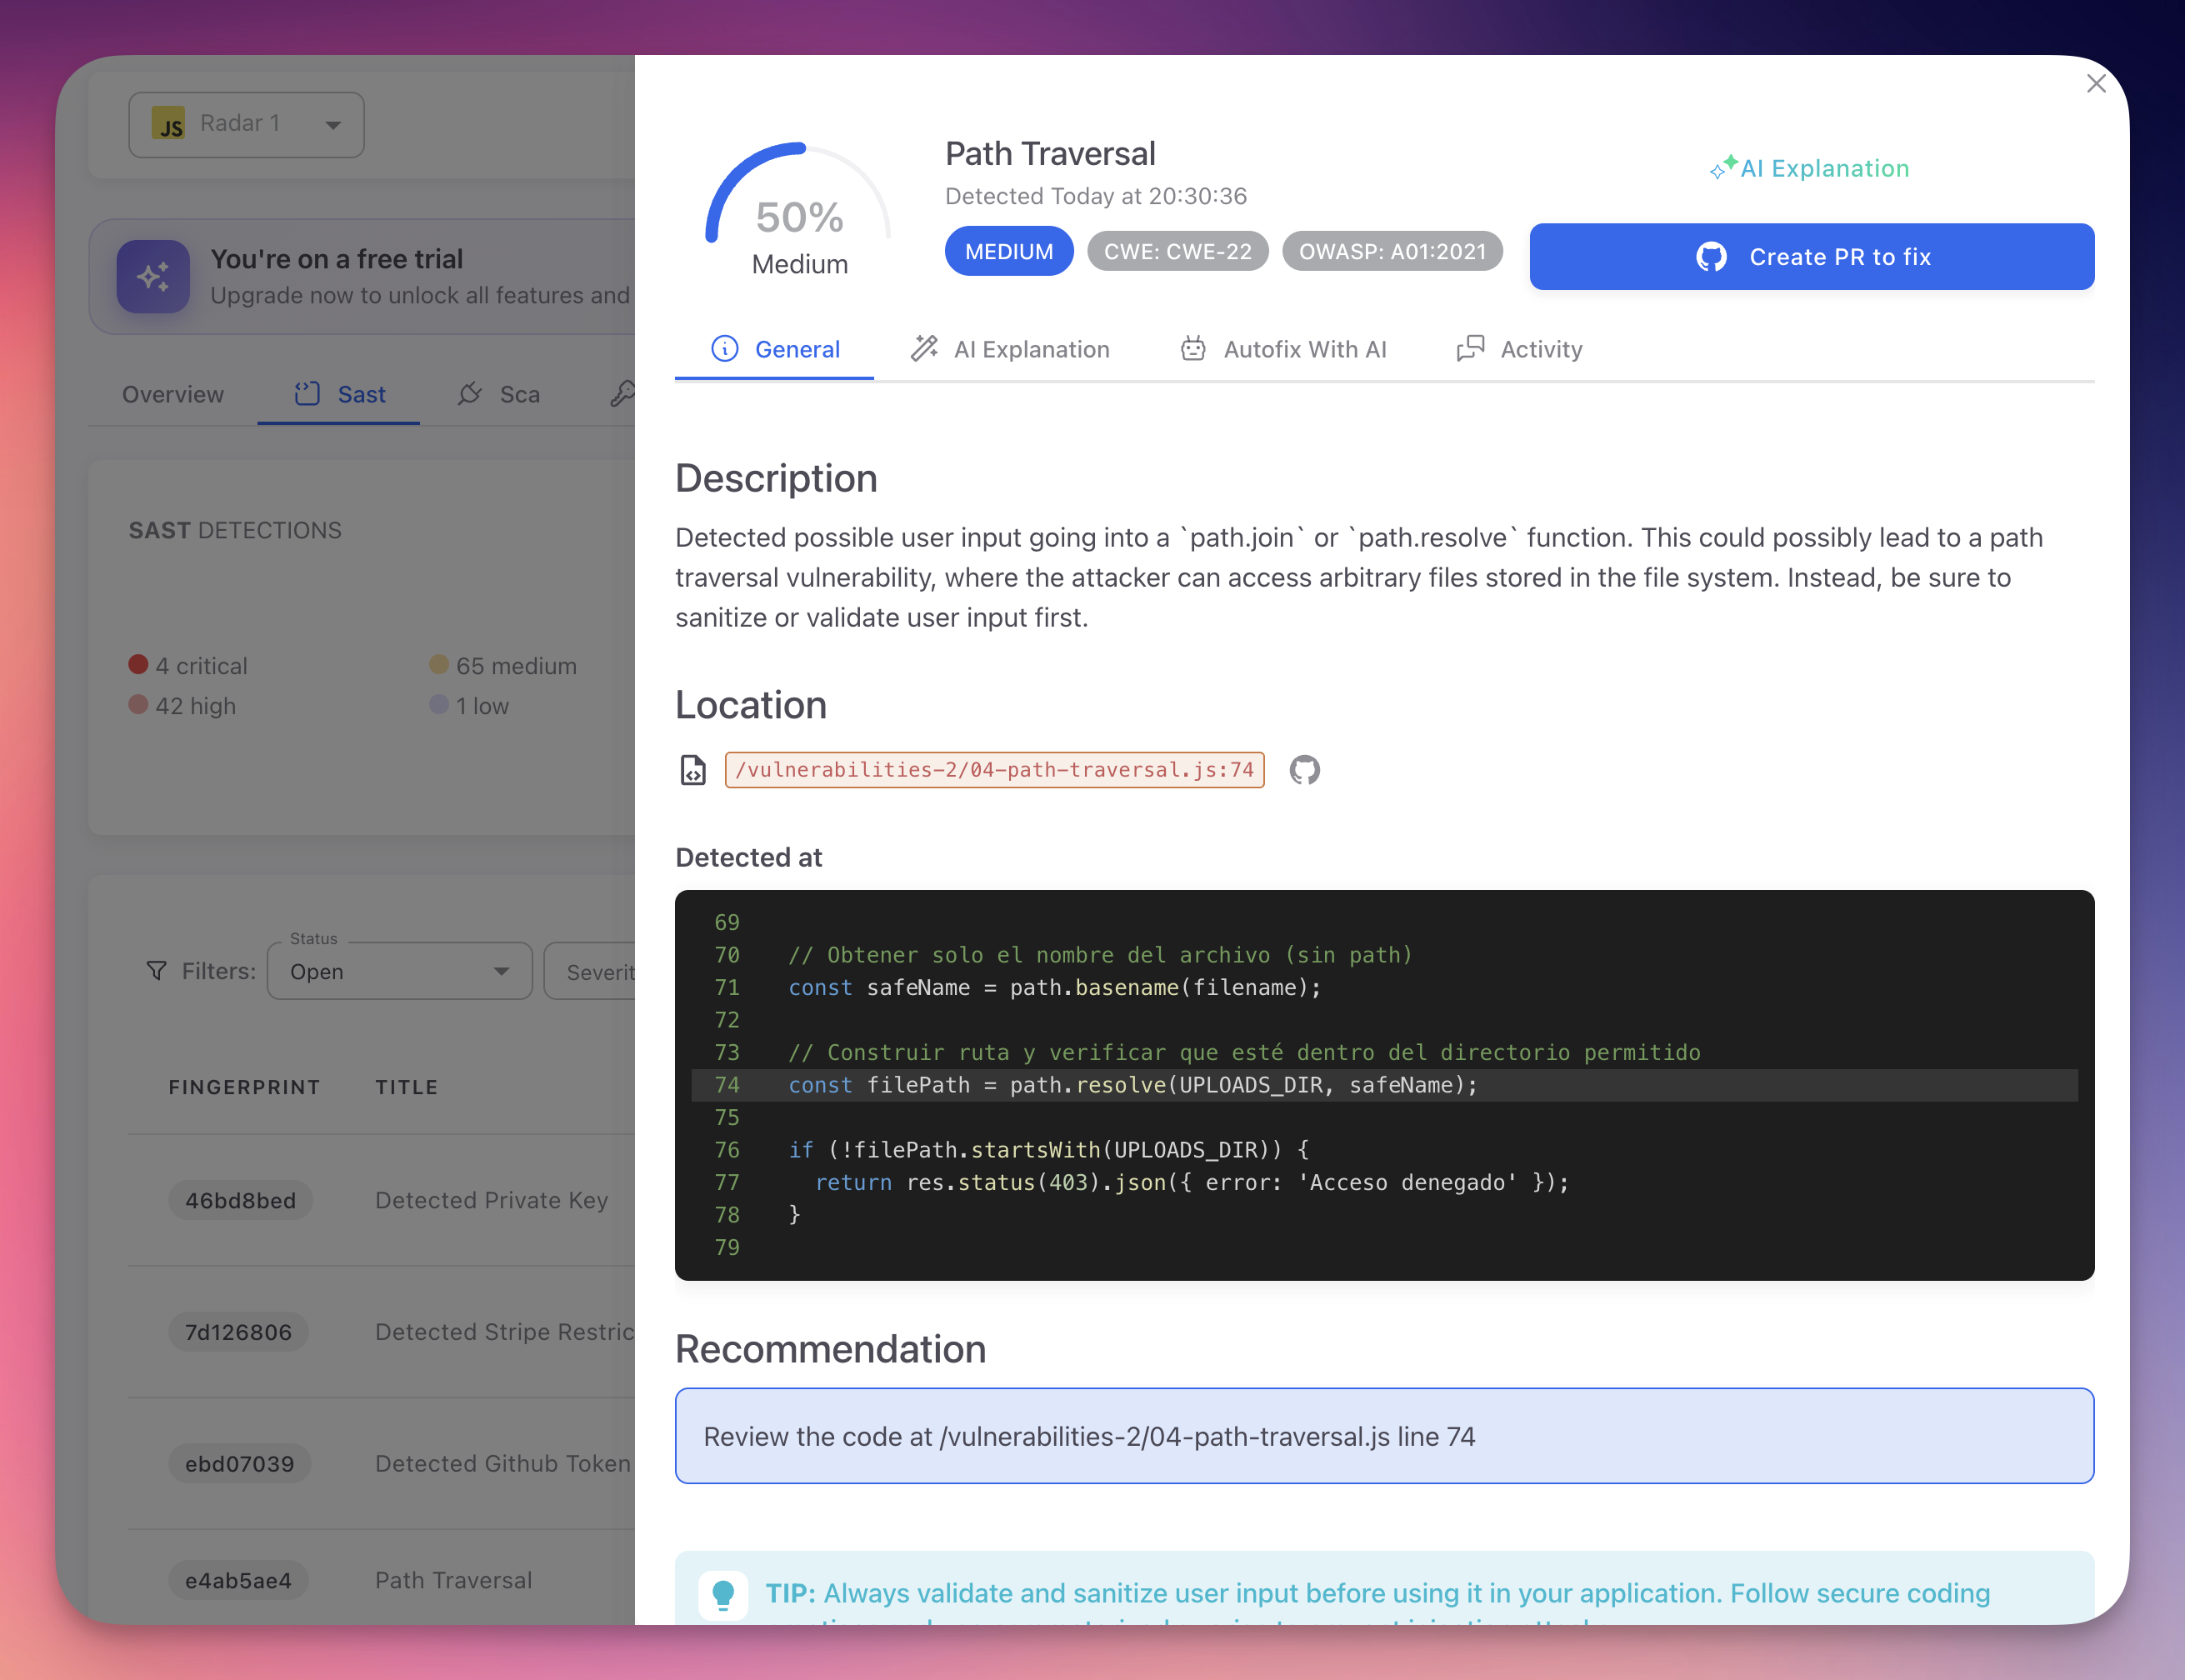Open the Status filter set to Open

point(398,971)
